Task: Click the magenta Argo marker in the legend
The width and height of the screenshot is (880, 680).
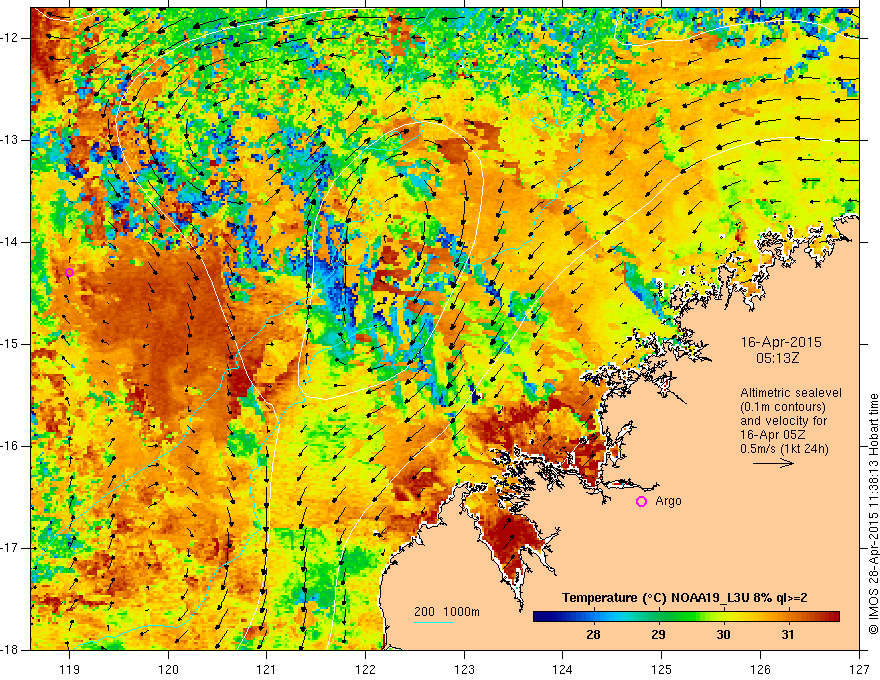Action: tap(641, 502)
